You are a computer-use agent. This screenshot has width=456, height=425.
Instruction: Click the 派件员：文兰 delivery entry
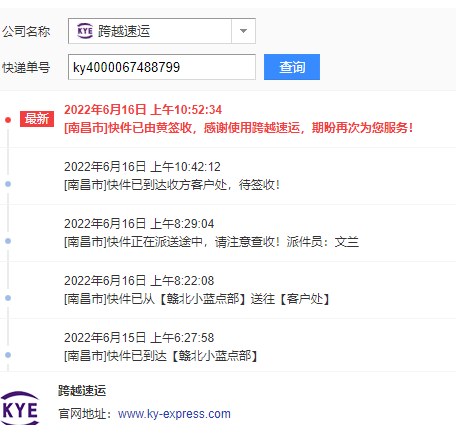211,242
